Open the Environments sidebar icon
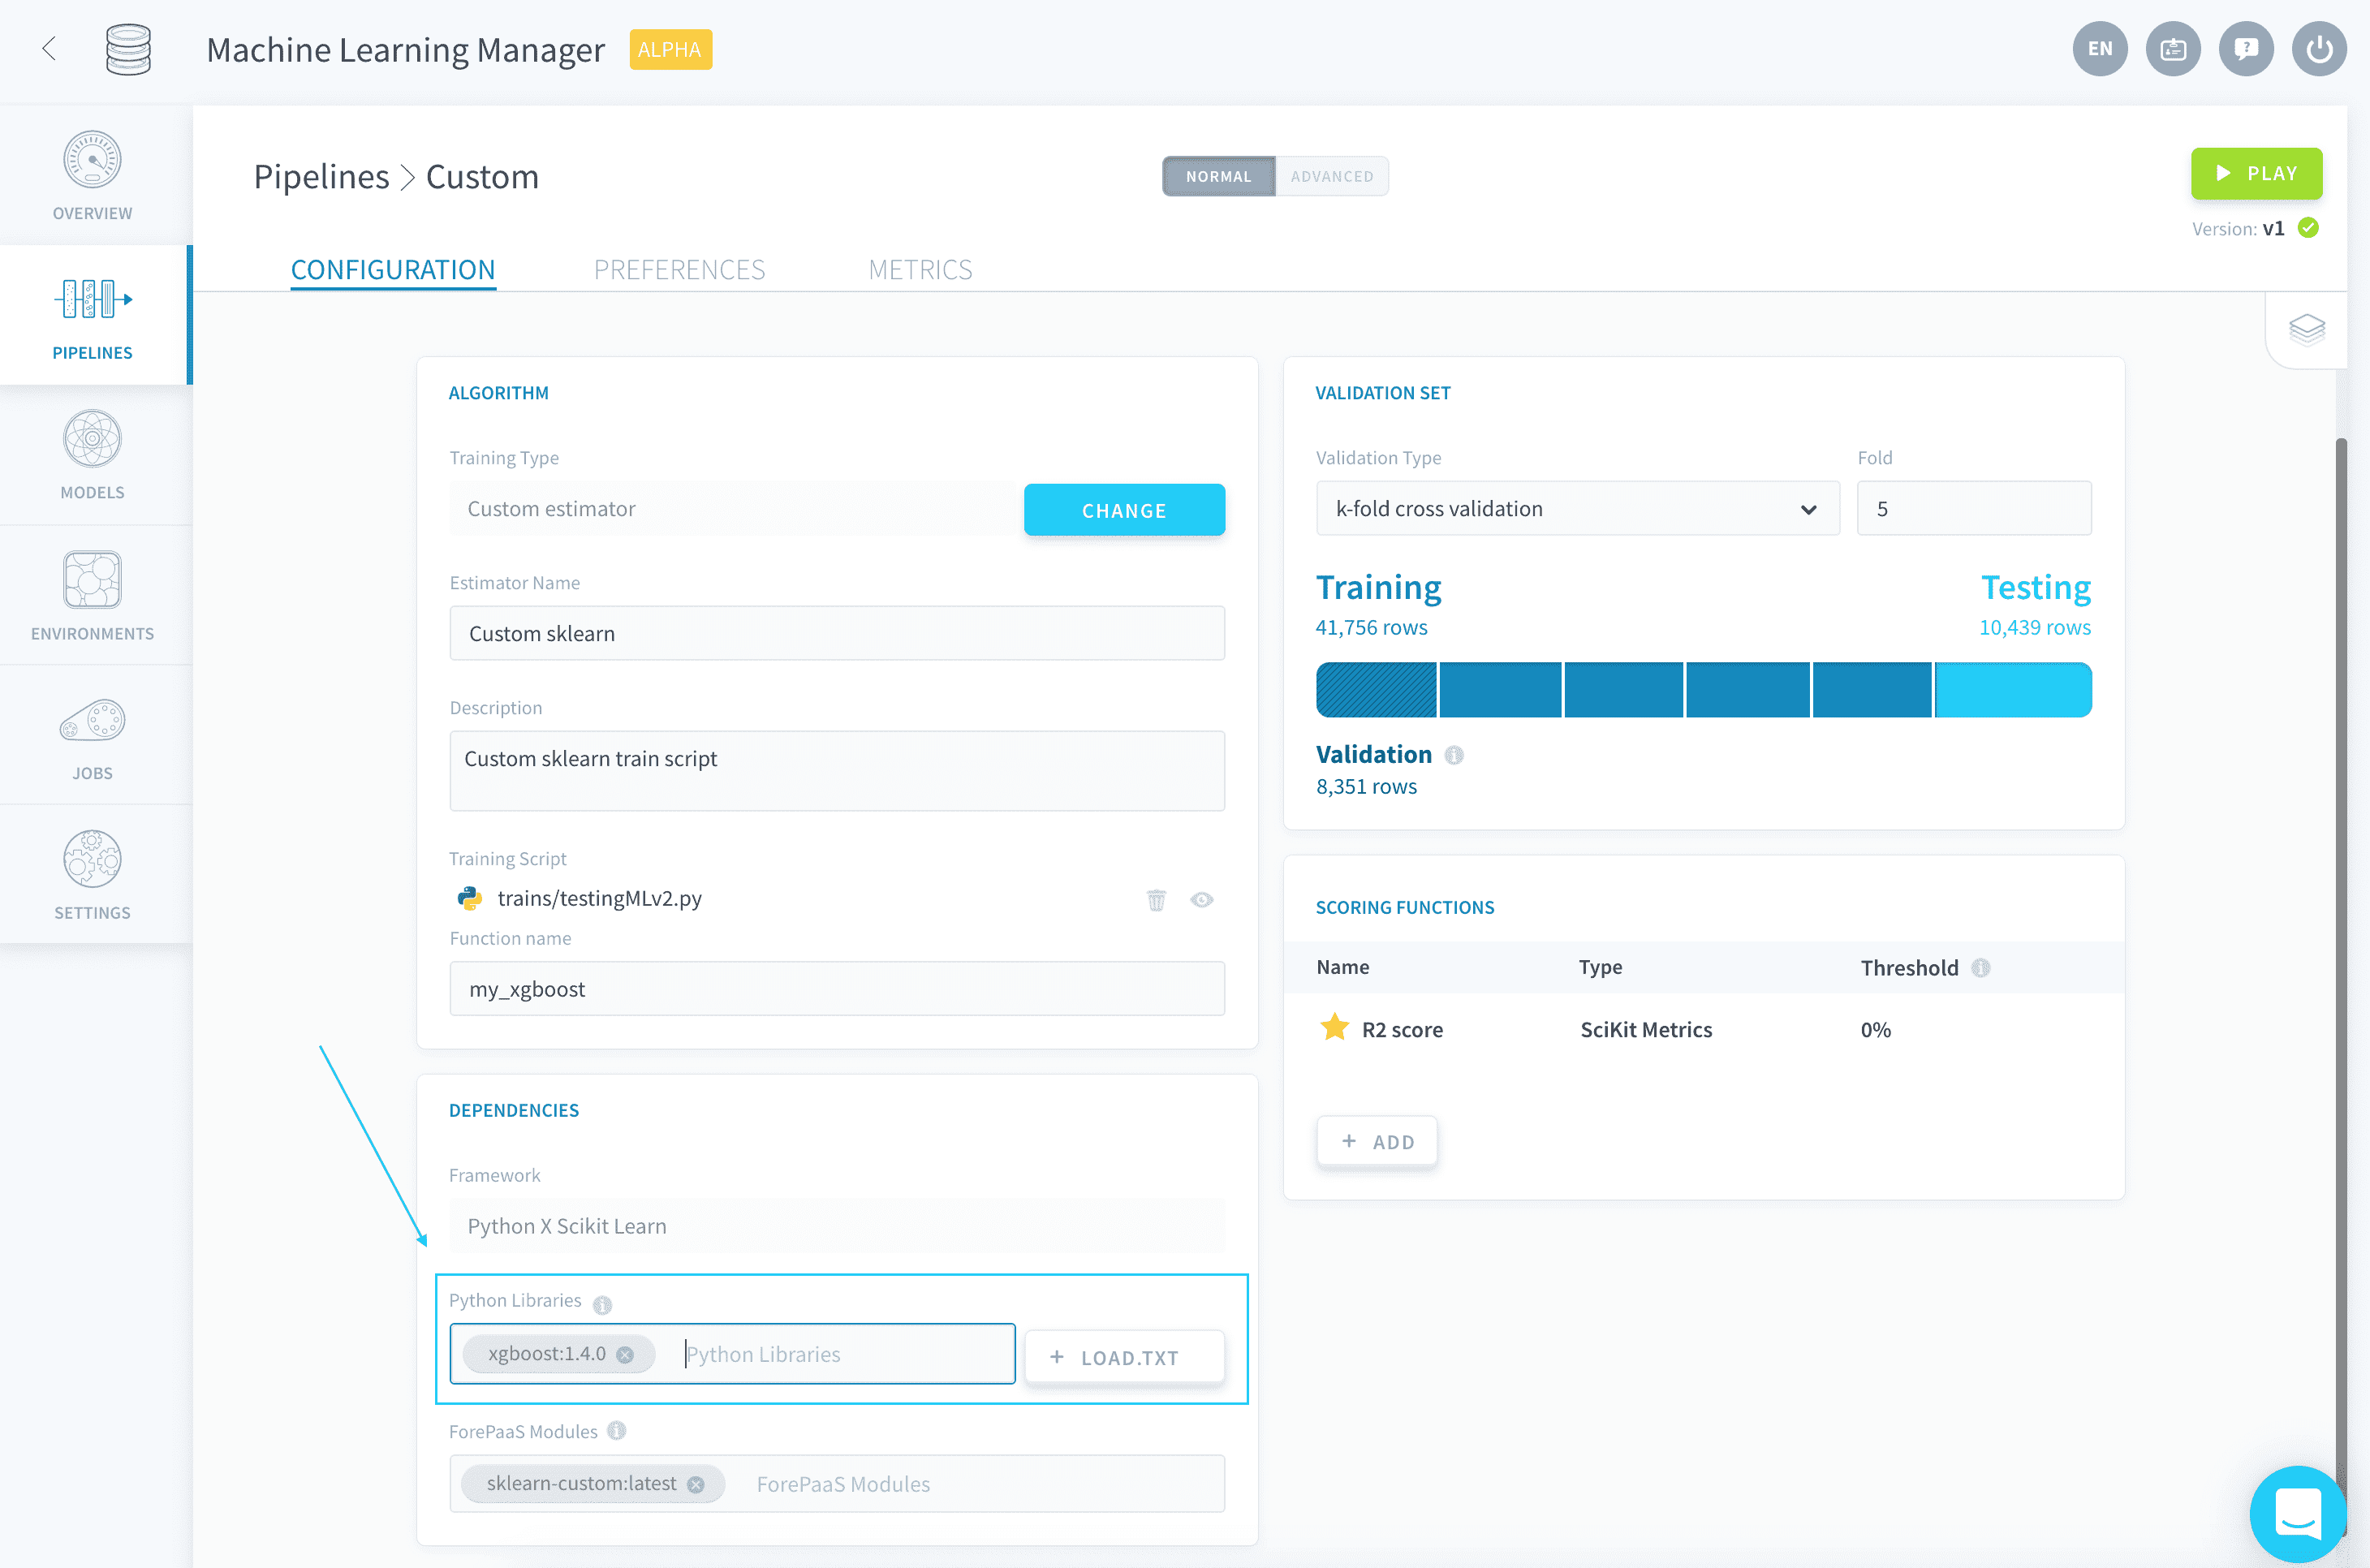Image resolution: width=2370 pixels, height=1568 pixels. coord(92,580)
